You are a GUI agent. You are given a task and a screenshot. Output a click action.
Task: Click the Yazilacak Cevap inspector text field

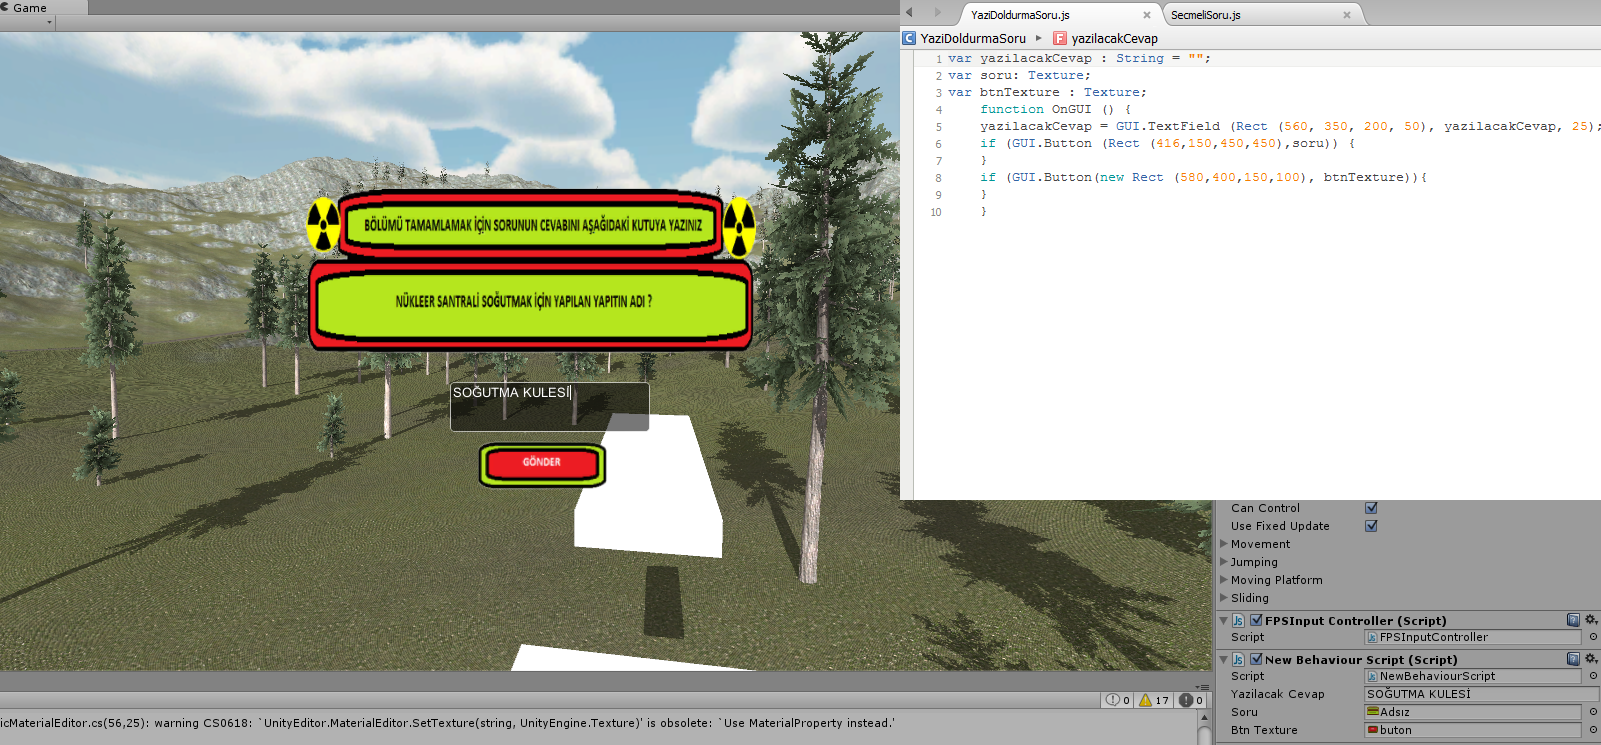tap(1480, 694)
